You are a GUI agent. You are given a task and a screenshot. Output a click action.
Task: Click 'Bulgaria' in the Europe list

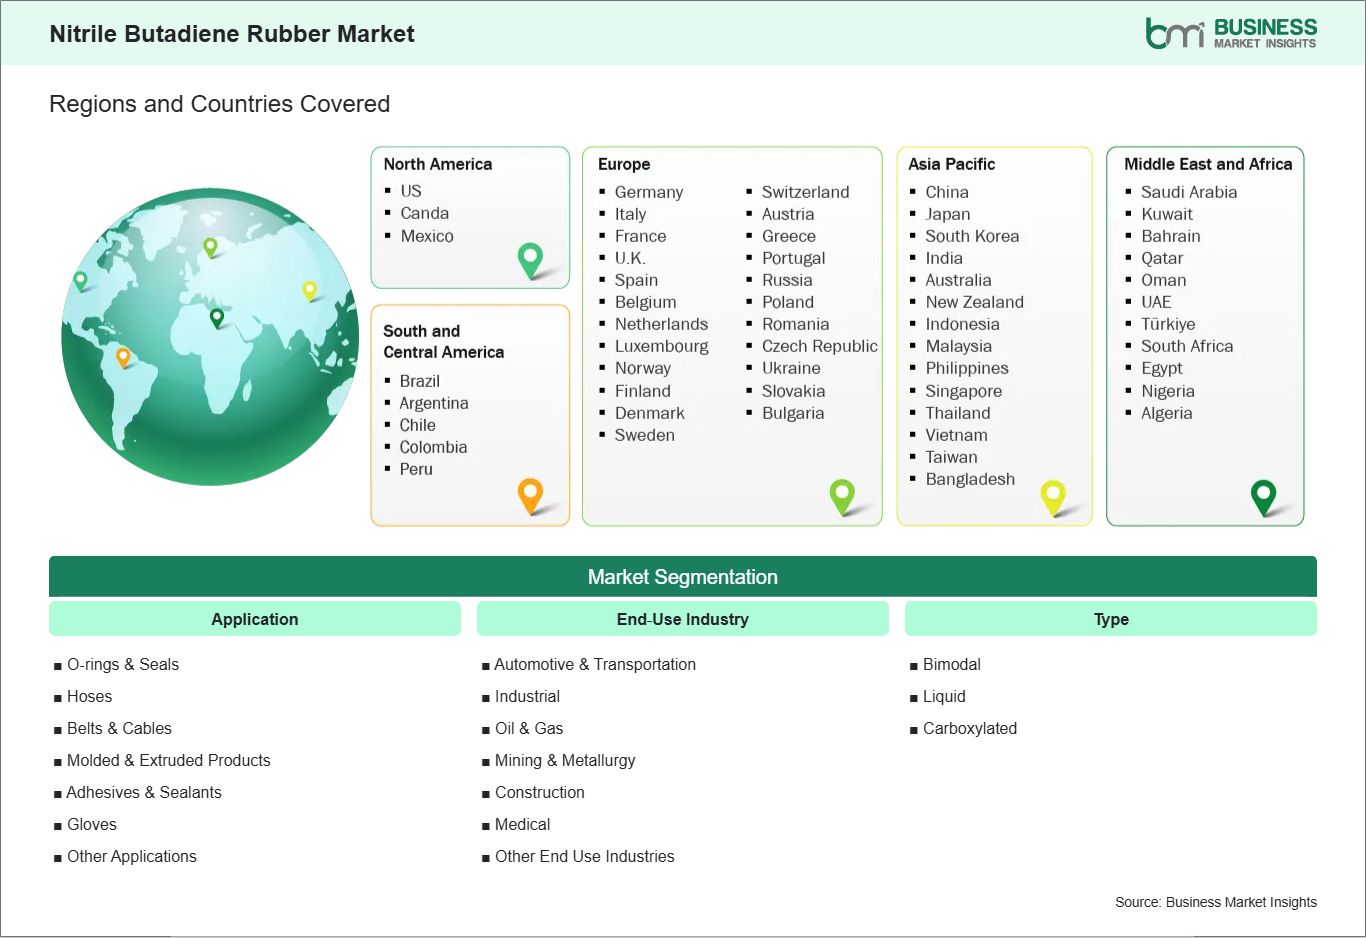(x=793, y=413)
